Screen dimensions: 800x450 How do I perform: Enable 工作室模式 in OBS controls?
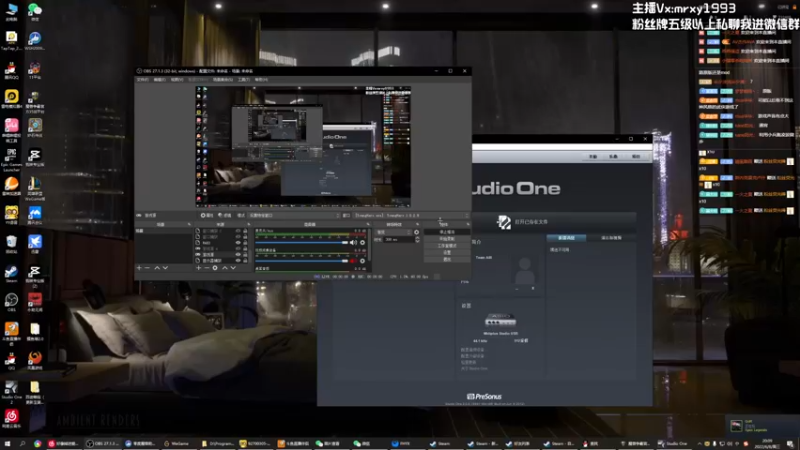447,245
